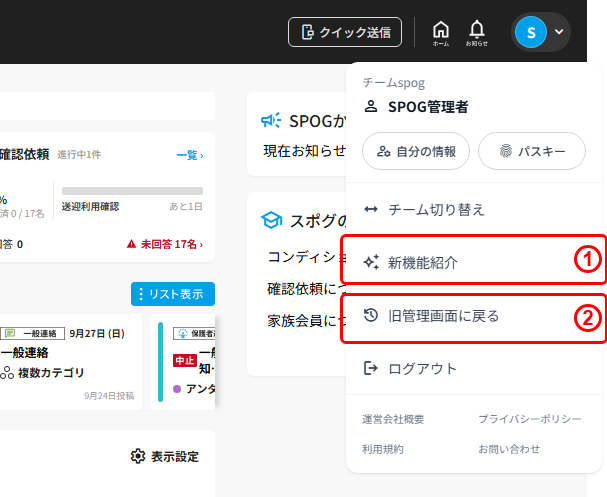Viewport: 607px width, 497px height.
Task: Click the team switch arrows icon
Action: pos(371,209)
